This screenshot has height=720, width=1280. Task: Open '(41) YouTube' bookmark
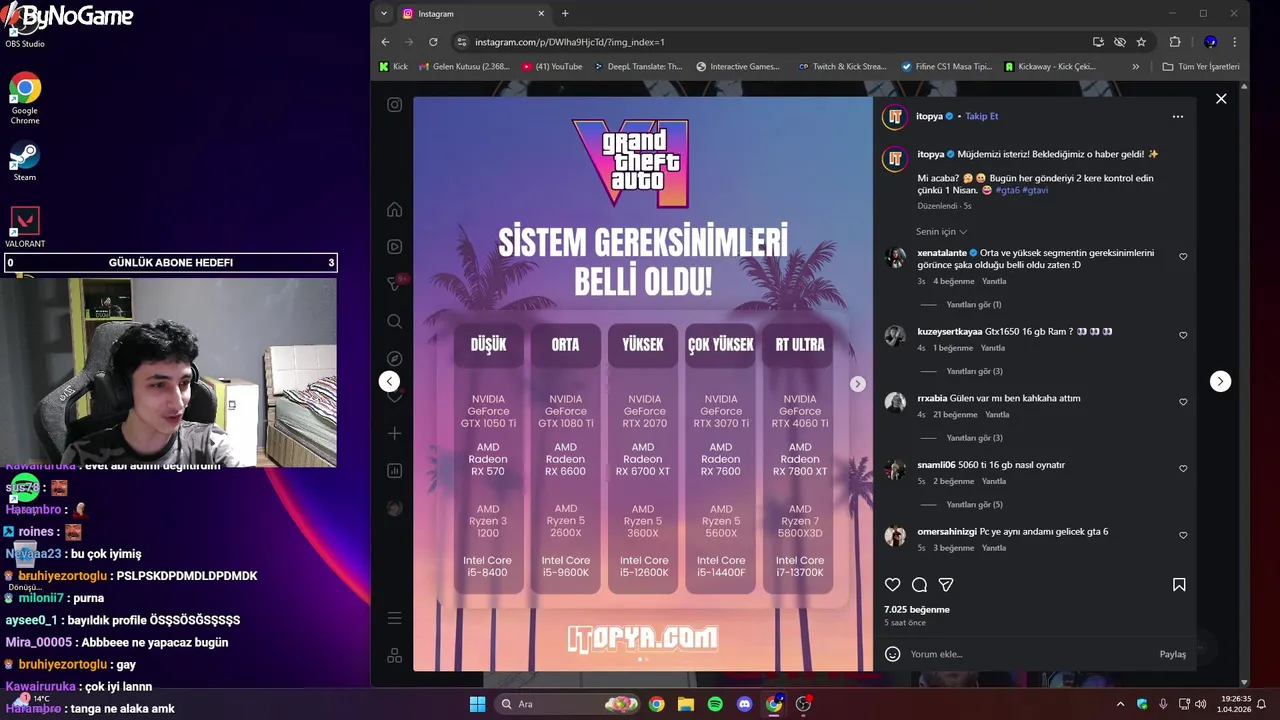(551, 67)
